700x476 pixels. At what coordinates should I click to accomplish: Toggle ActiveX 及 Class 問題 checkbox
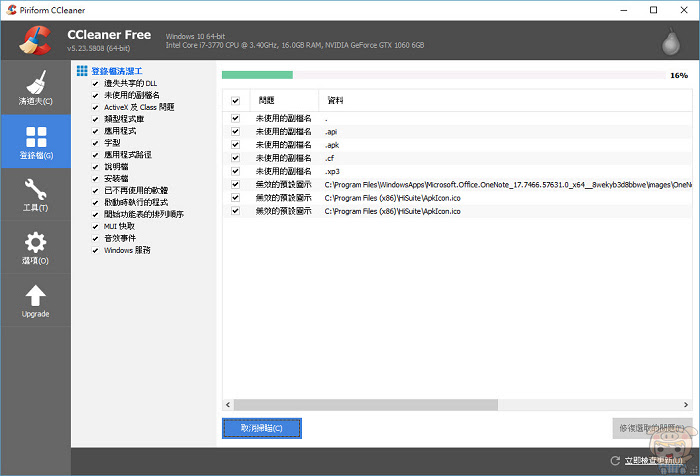coord(95,108)
